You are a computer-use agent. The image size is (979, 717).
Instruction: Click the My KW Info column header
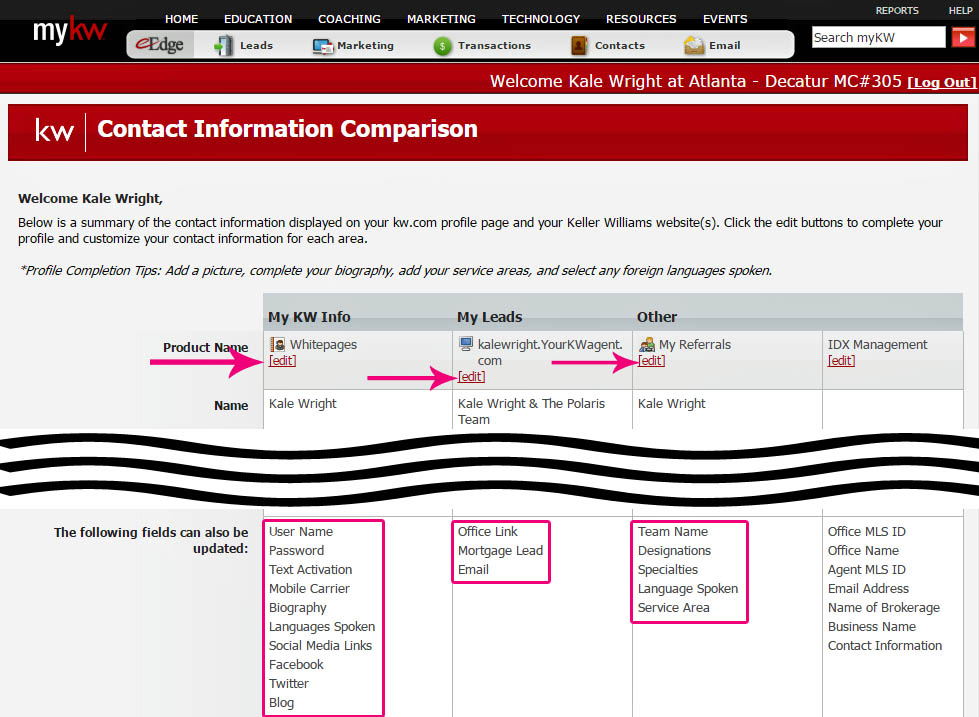(x=309, y=317)
